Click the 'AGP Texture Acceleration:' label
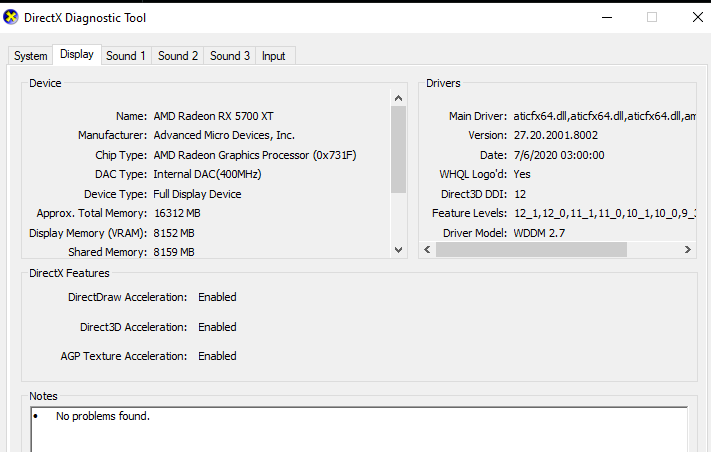 click(124, 356)
